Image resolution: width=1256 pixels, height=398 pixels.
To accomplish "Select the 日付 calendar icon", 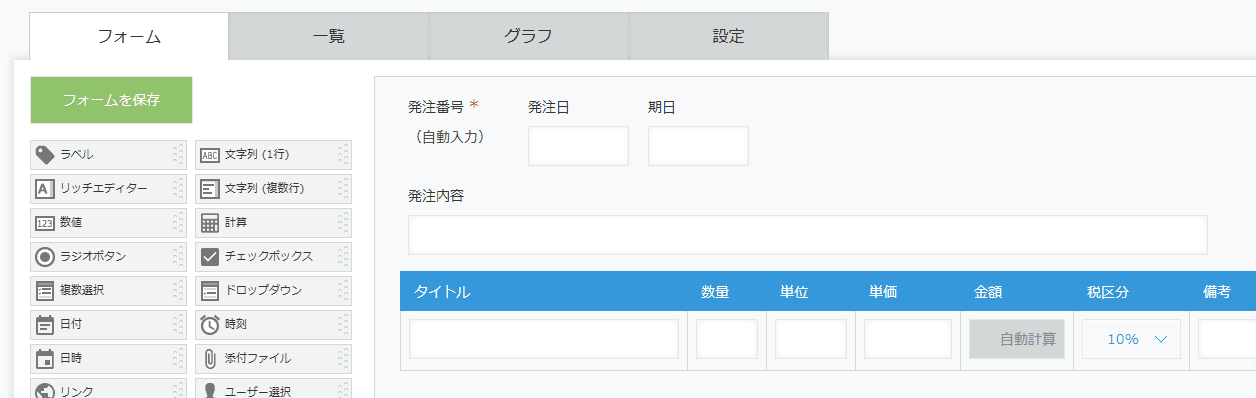I will (x=45, y=325).
